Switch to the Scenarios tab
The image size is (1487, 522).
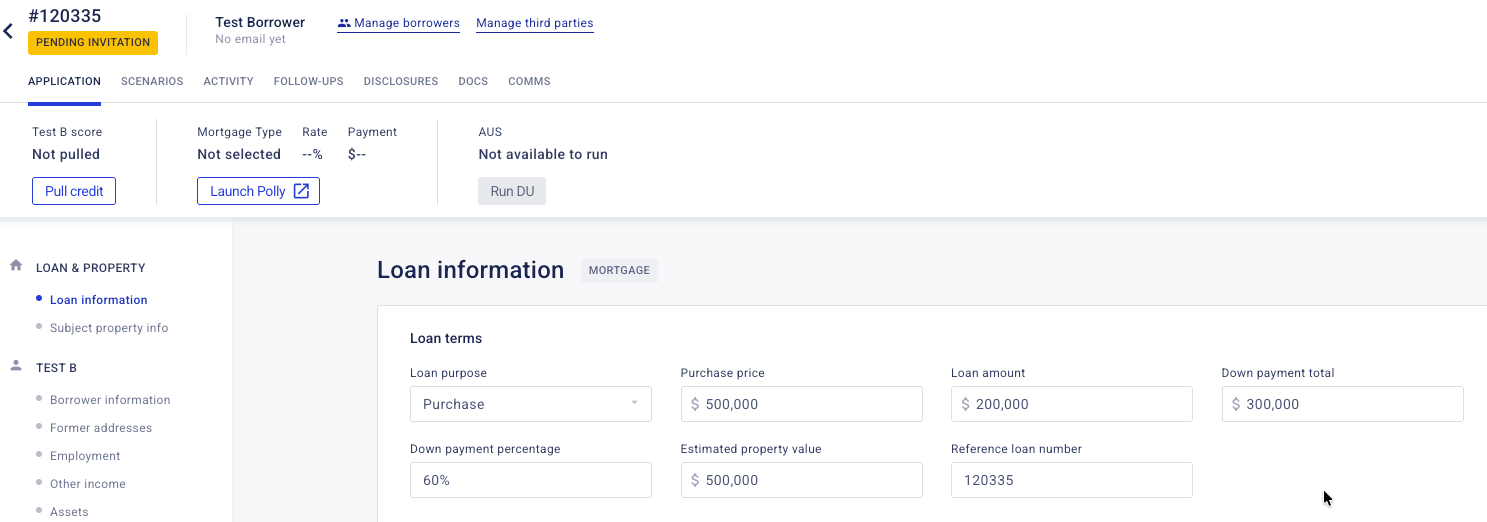[x=152, y=82]
